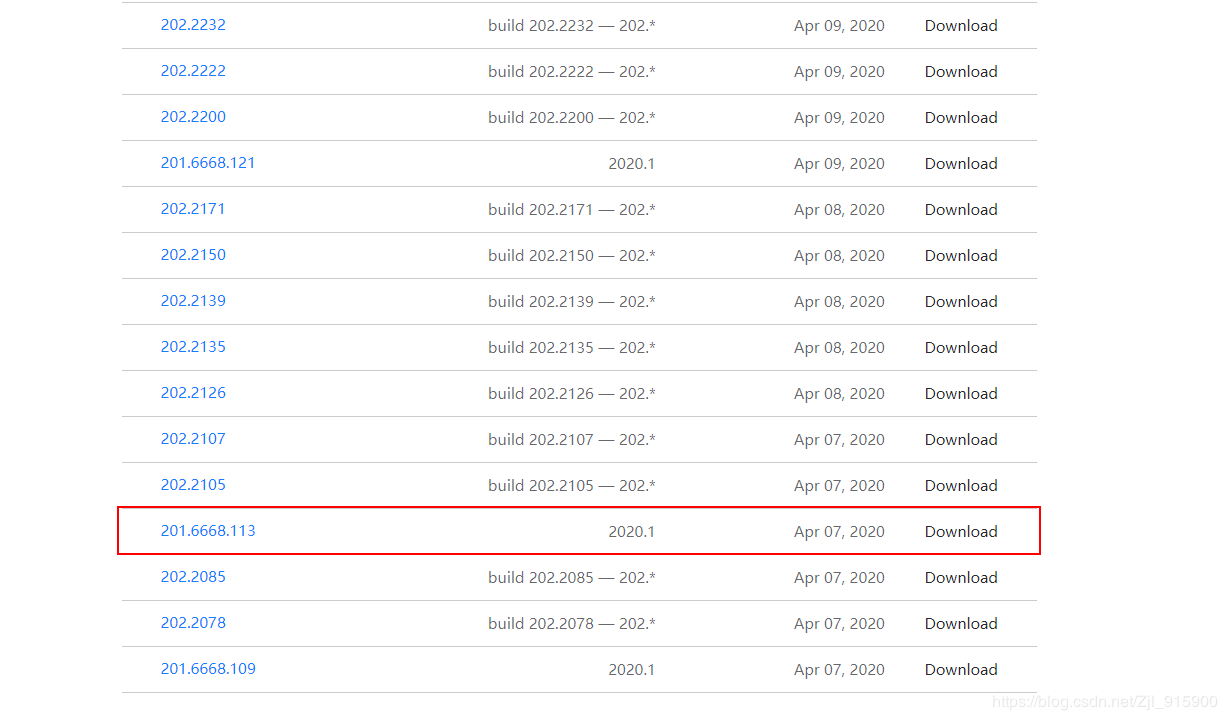The height and width of the screenshot is (720, 1227).
Task: Click Download for 201.6668.121
Action: click(960, 164)
